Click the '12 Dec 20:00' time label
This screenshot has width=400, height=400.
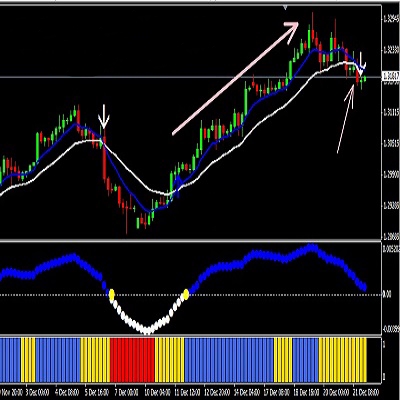(217, 391)
